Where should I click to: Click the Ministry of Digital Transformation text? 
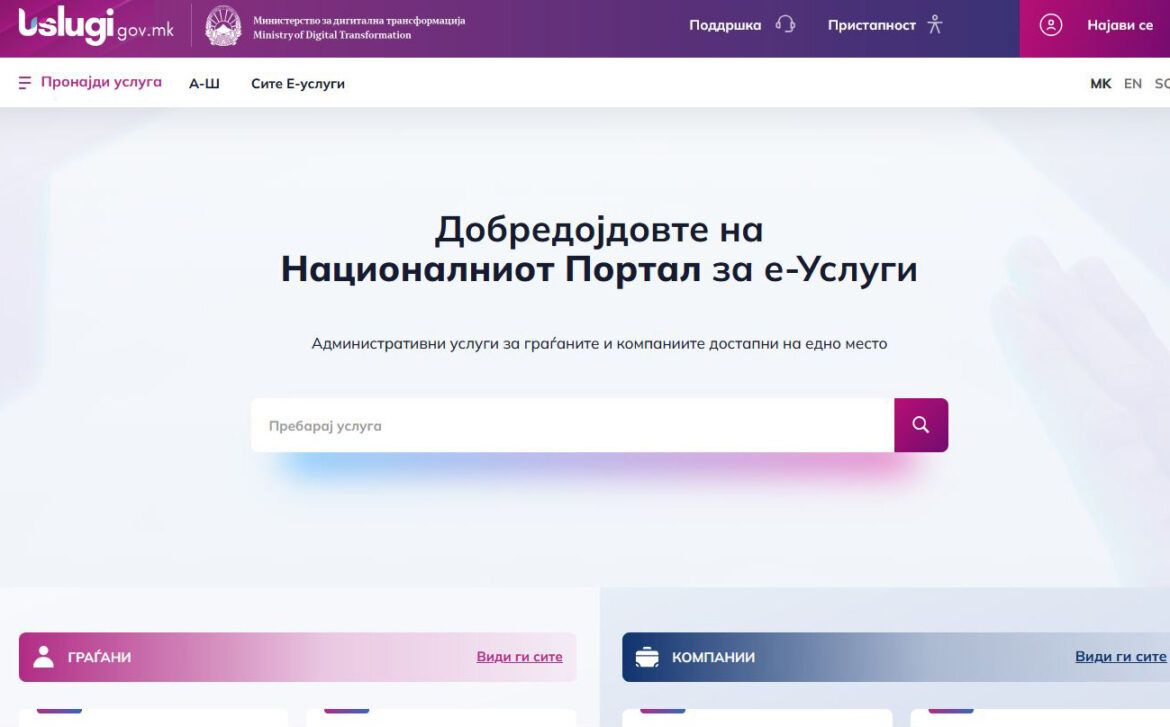tap(358, 28)
